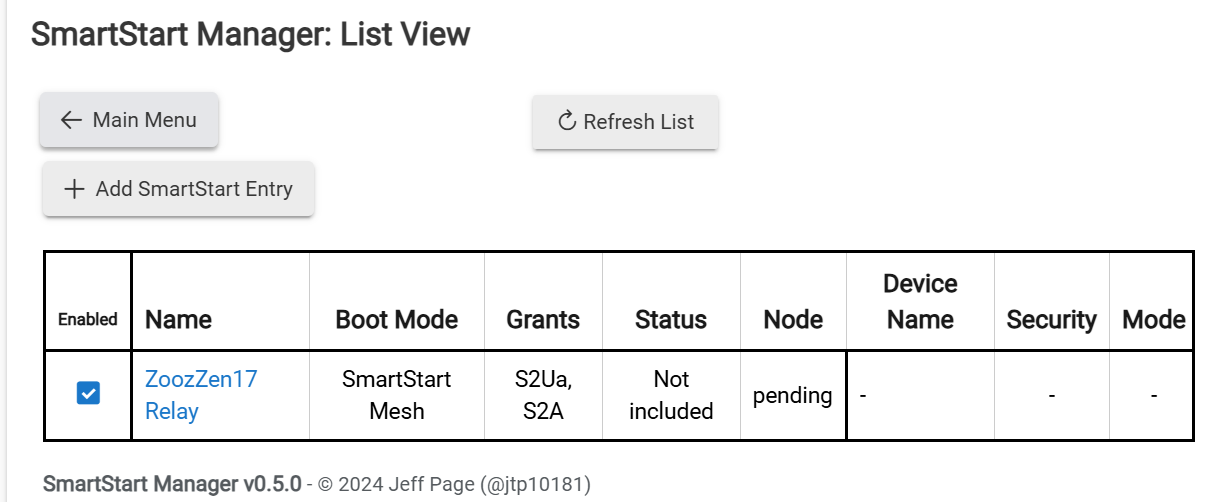Screen dimensions: 1218x502
Task: Click the Enabled column header
Action: coord(88,320)
